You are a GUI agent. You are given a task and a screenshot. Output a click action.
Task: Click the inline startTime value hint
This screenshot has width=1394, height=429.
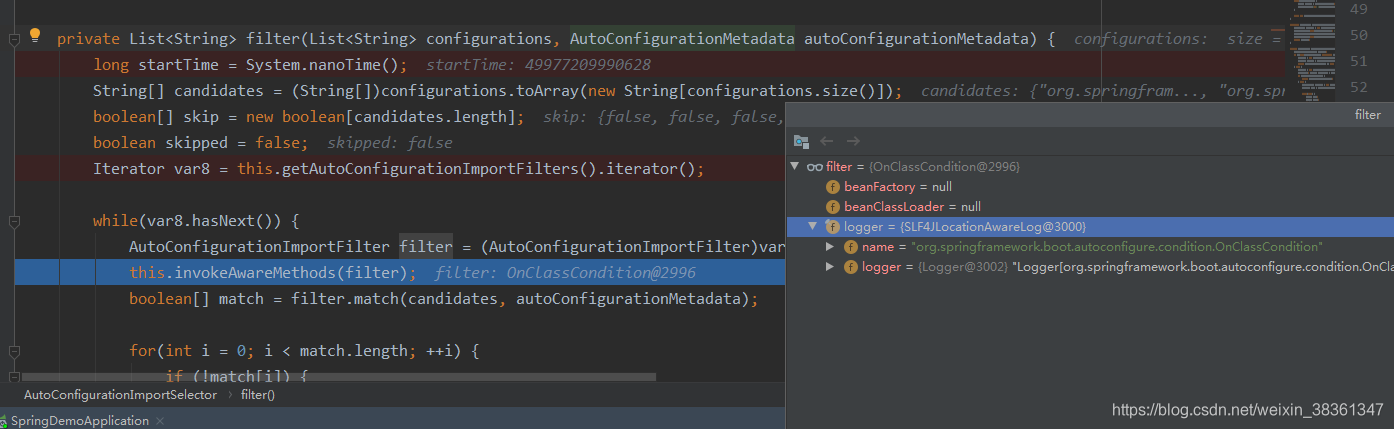click(x=538, y=65)
